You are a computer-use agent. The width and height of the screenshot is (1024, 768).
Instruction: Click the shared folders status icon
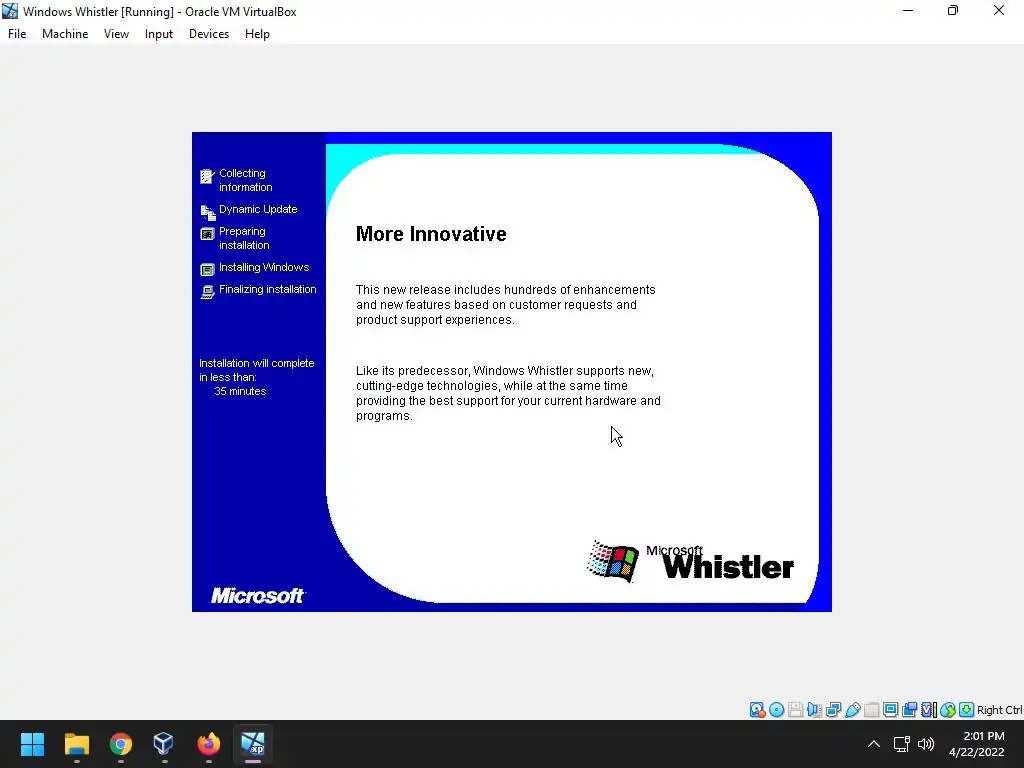871,710
